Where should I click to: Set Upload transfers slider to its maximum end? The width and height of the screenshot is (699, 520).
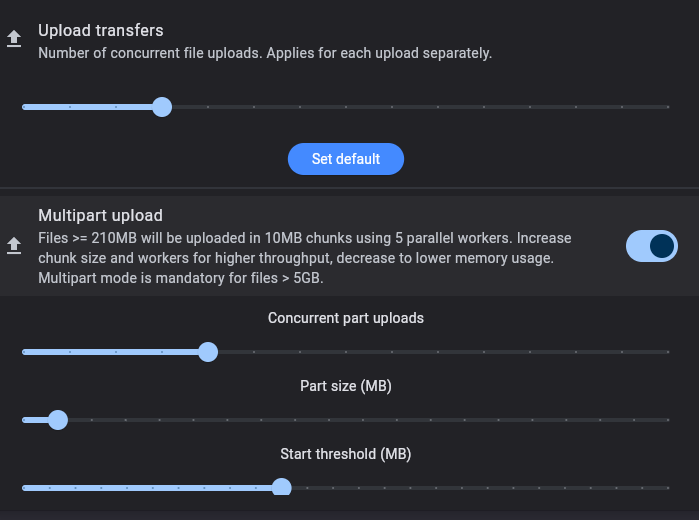point(668,107)
